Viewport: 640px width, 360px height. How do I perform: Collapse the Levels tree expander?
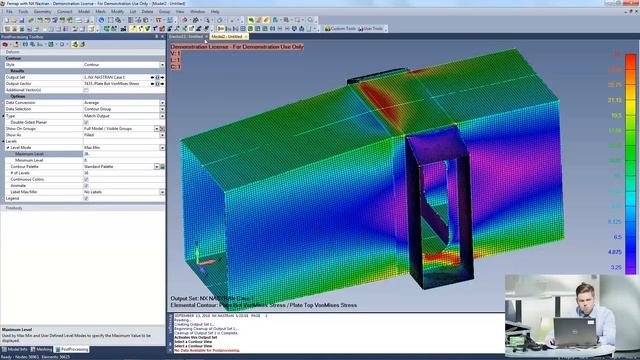coord(3,141)
